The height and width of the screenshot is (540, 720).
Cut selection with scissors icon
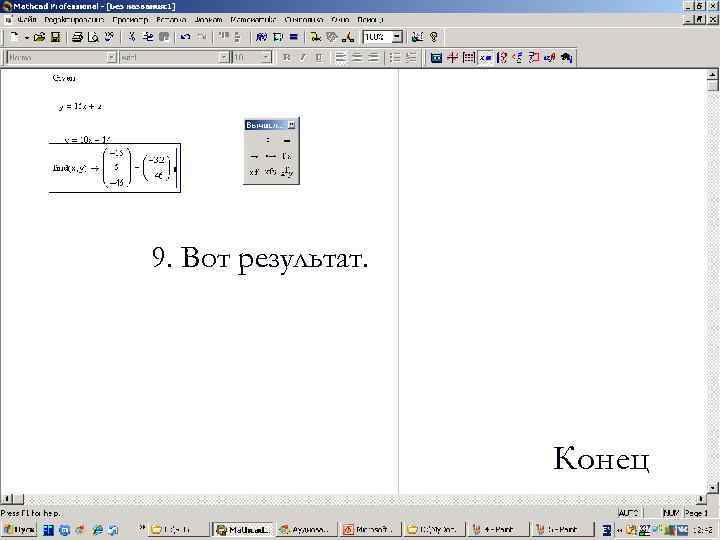(132, 37)
